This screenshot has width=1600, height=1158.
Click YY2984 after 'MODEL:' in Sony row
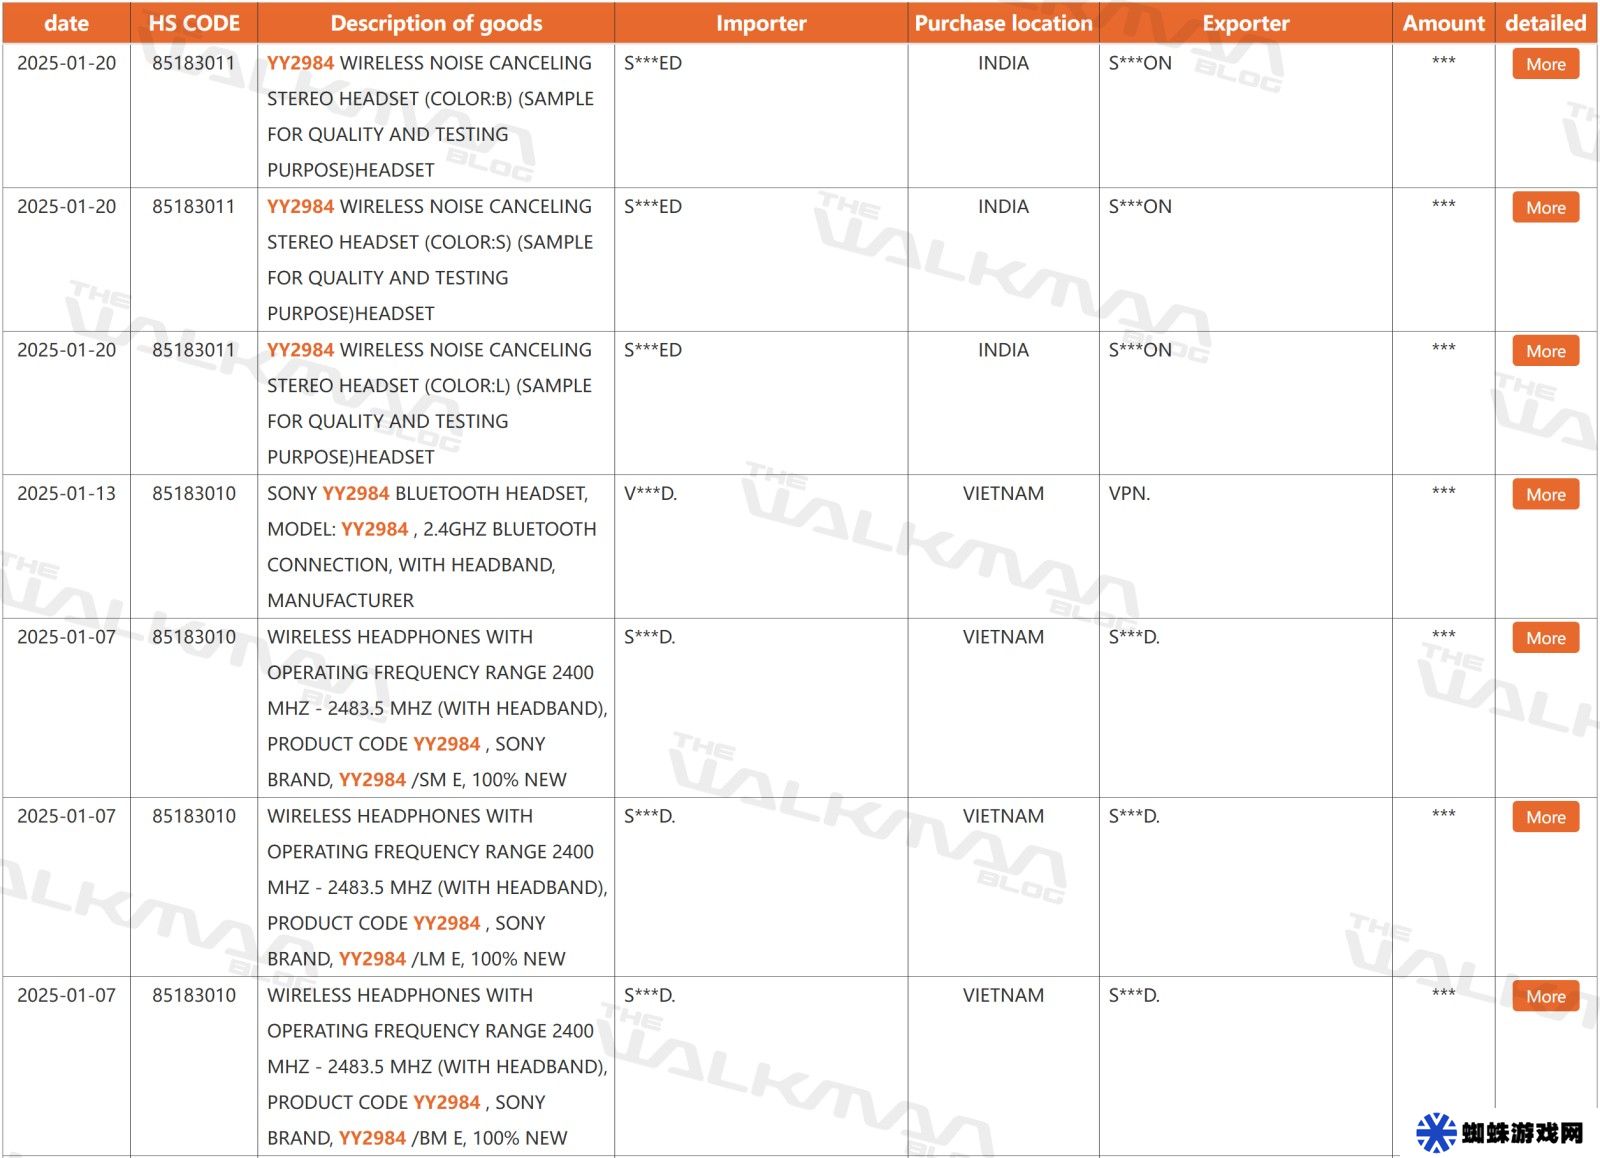(375, 529)
